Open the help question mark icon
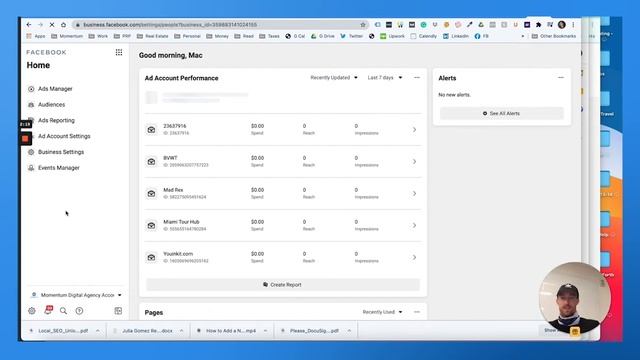This screenshot has height=360, width=640. click(79, 311)
